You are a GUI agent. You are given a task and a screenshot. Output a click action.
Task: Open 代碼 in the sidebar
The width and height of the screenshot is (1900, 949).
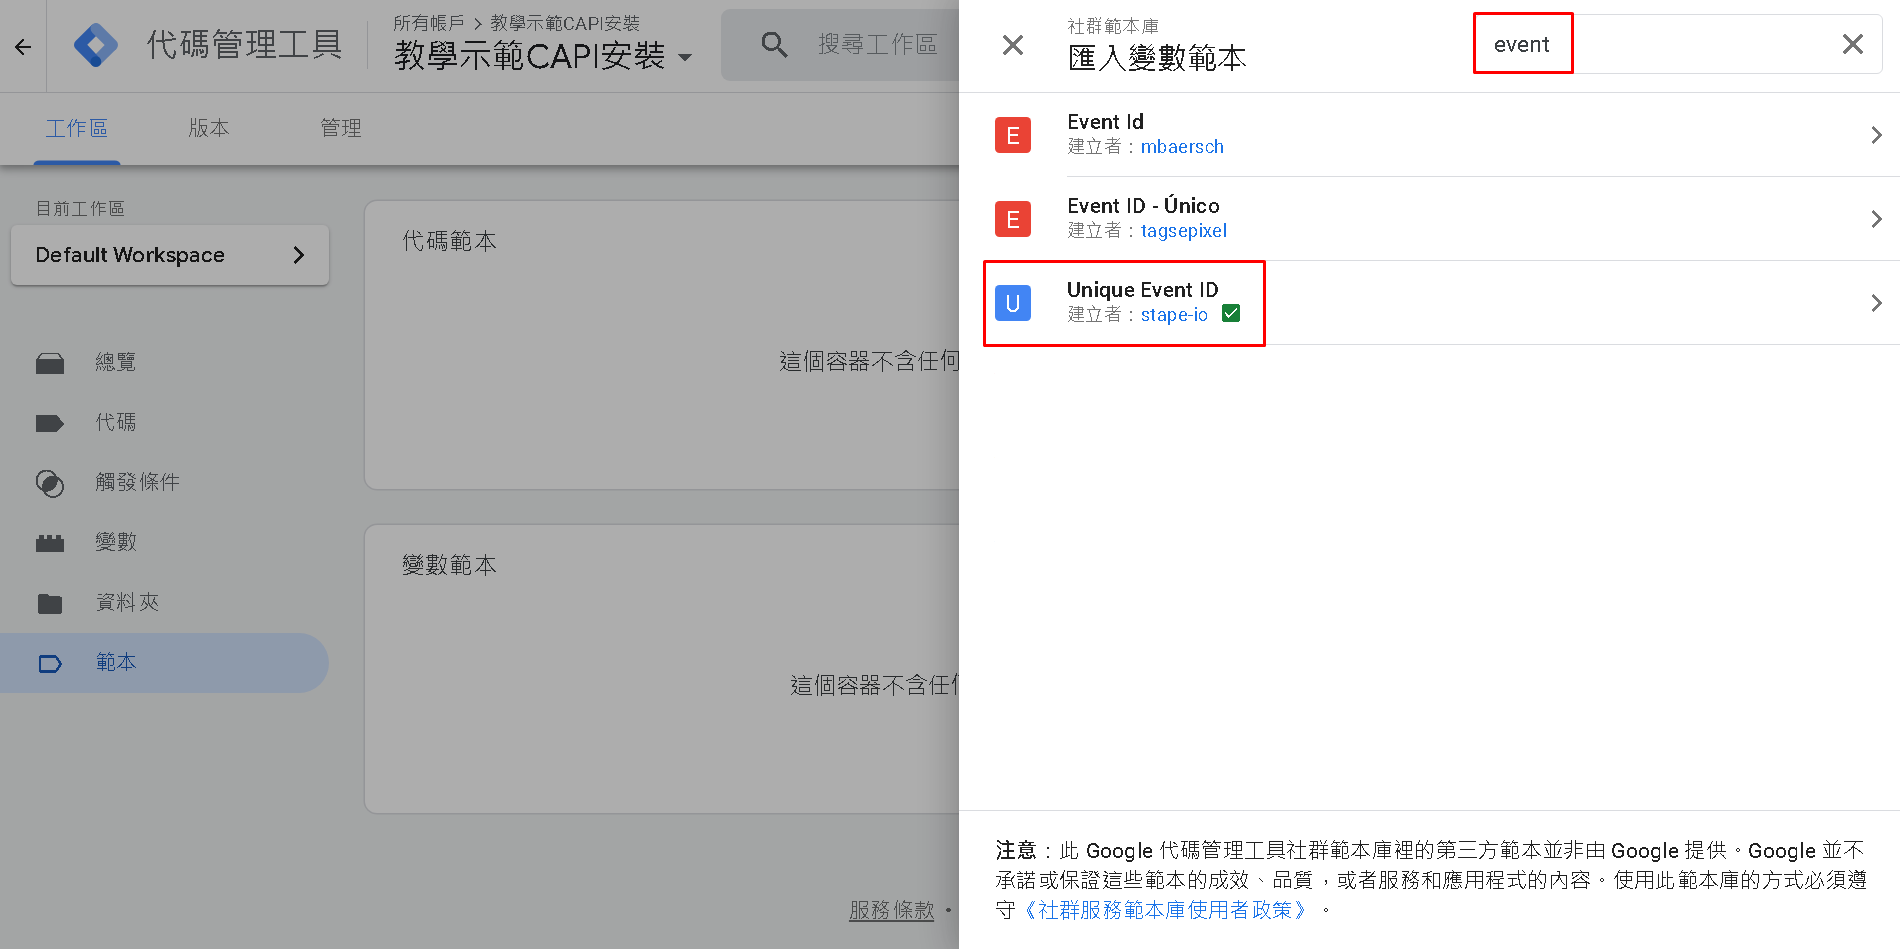point(116,422)
